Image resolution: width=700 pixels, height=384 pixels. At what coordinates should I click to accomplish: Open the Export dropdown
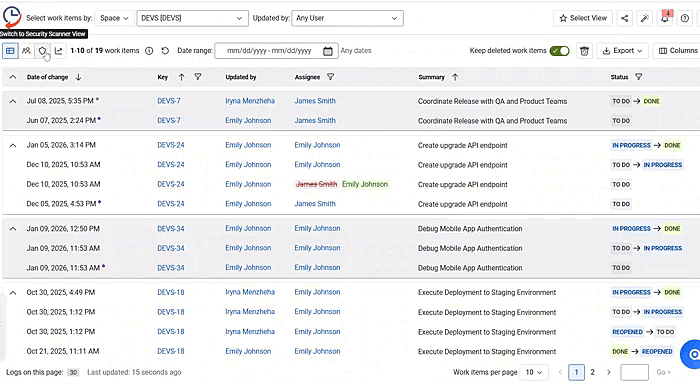(622, 51)
